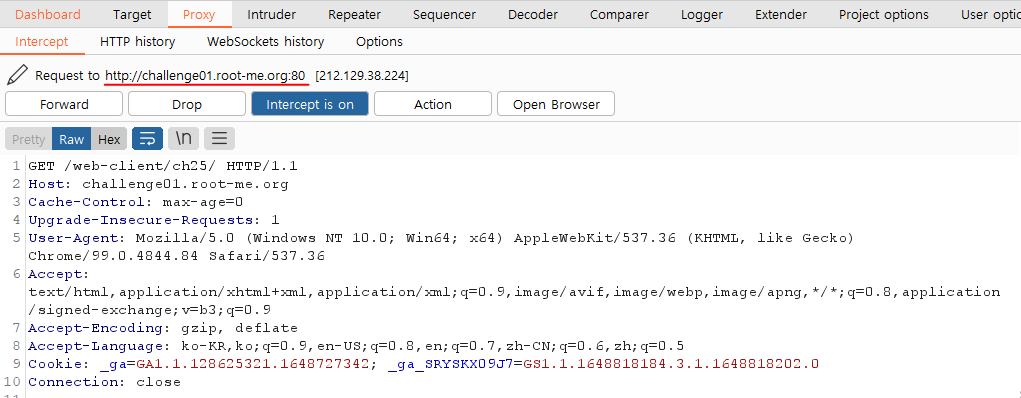Click the _ga cookie value GA1.1.128625321.1648727342
This screenshot has height=398, width=1021.
coord(253,363)
